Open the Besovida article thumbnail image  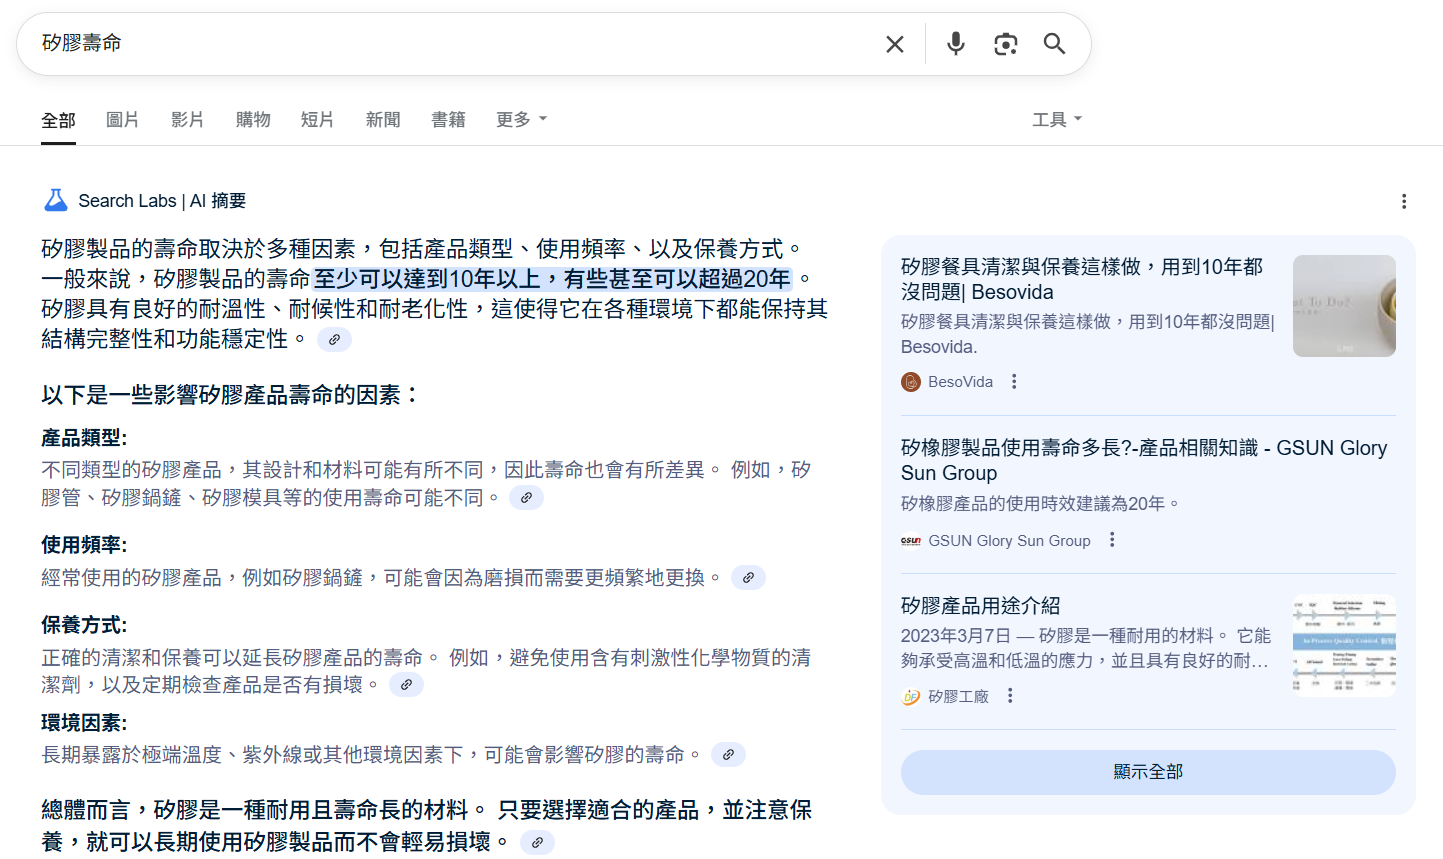point(1344,306)
